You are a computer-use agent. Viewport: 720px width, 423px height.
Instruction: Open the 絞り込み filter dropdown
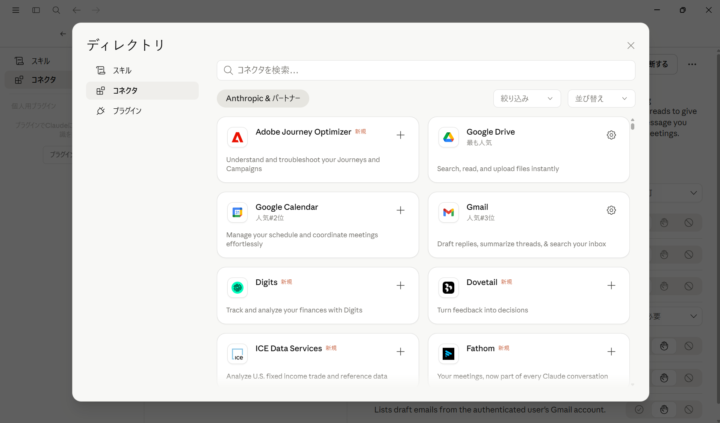[527, 98]
